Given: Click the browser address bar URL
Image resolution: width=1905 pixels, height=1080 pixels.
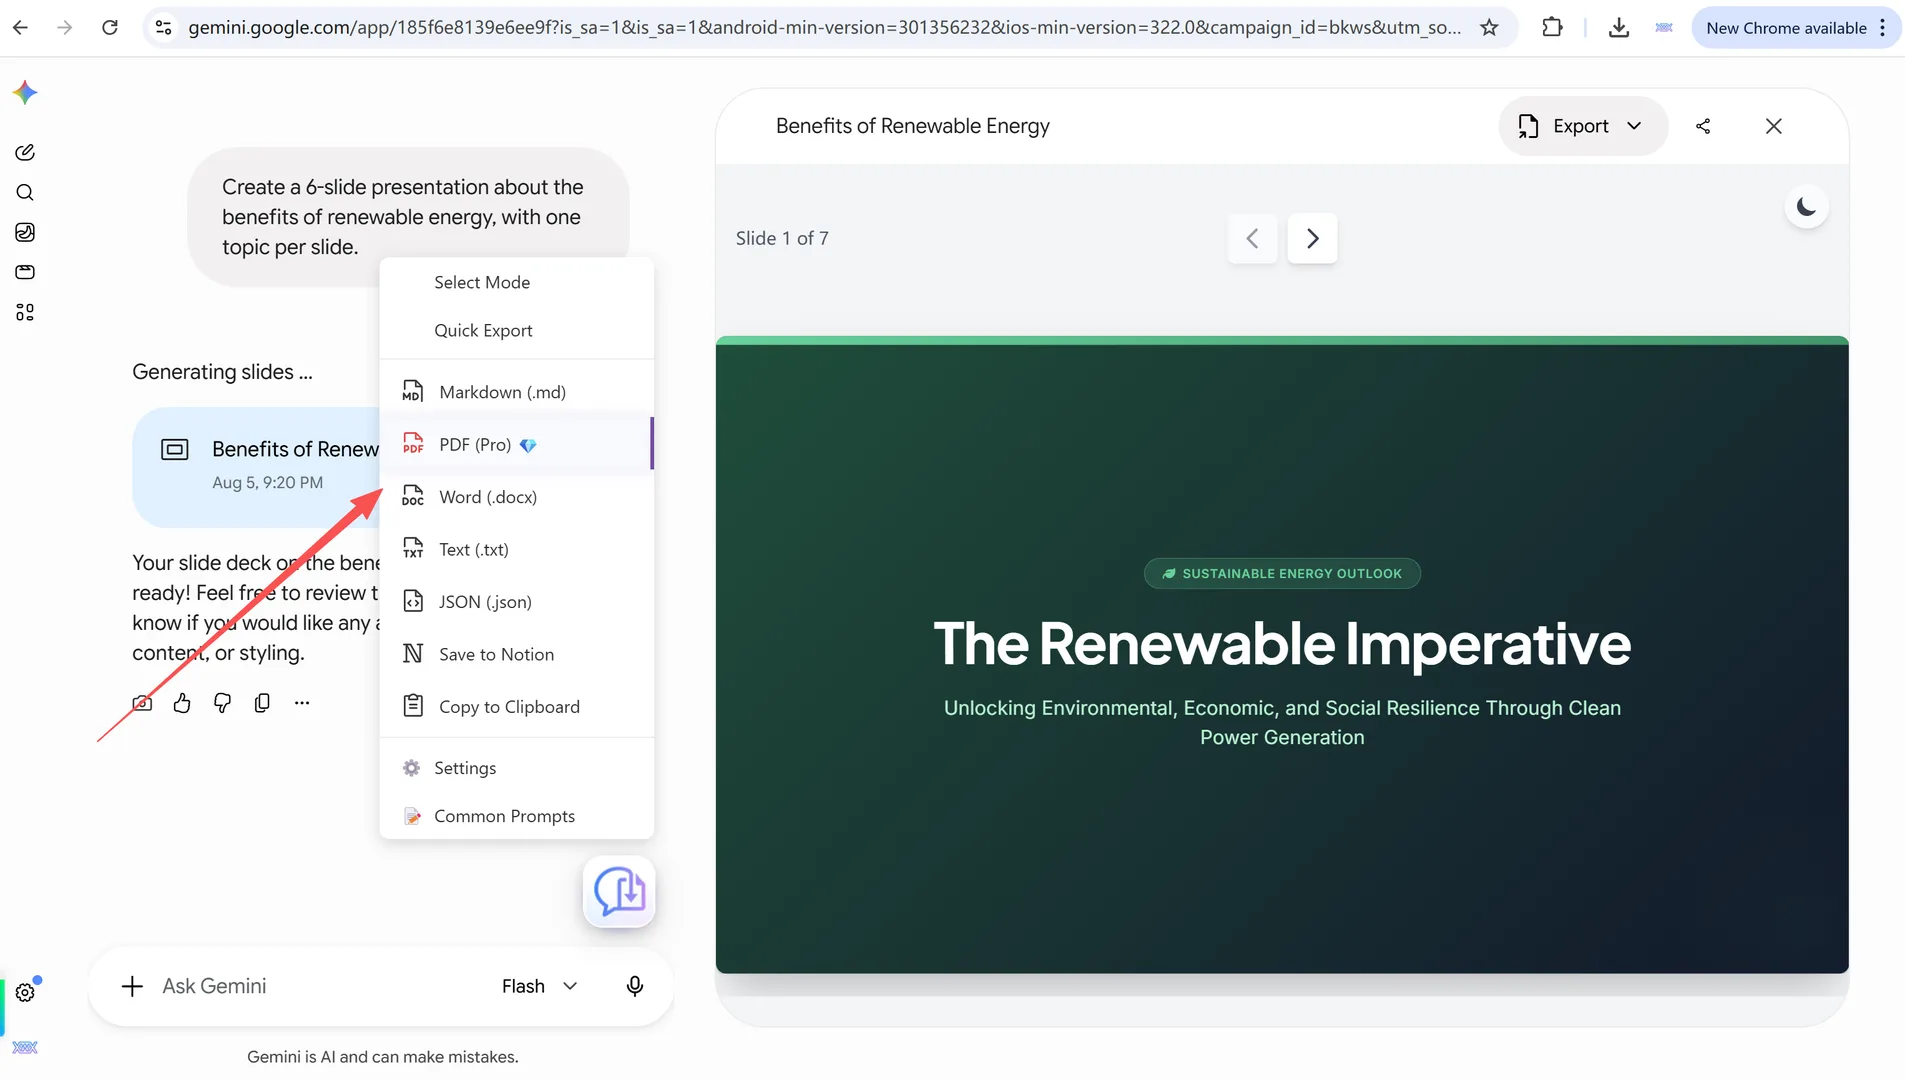Looking at the screenshot, I should 824,28.
